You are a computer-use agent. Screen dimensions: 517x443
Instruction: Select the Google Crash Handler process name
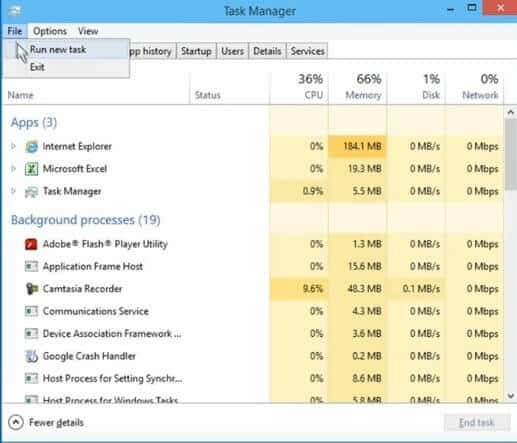coord(89,356)
